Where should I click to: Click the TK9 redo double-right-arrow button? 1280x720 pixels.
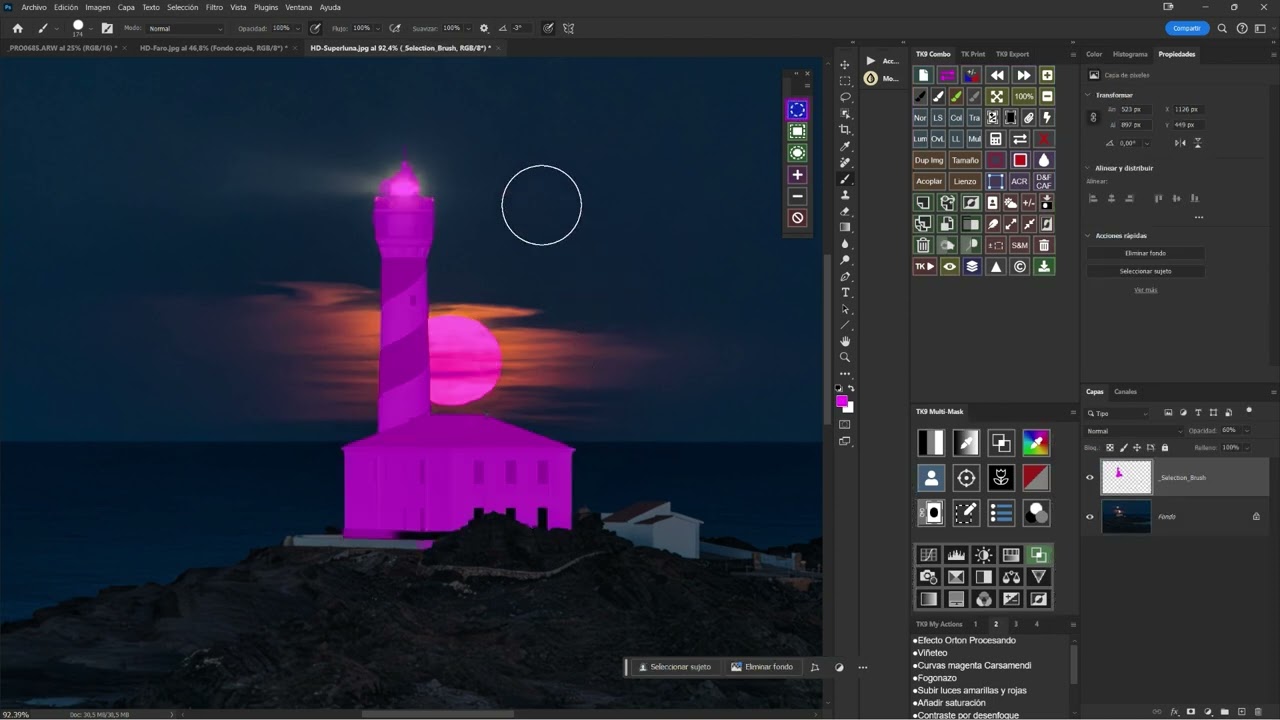point(1023,75)
